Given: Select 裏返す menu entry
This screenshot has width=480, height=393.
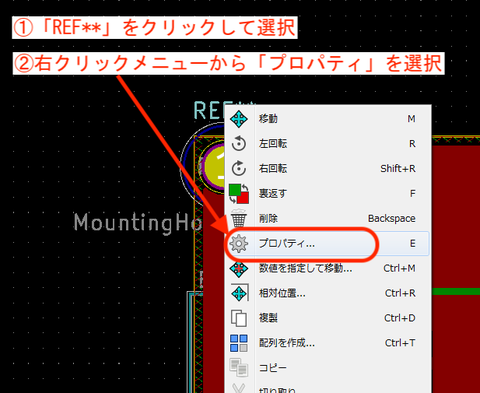Looking at the screenshot, I should tap(327, 193).
